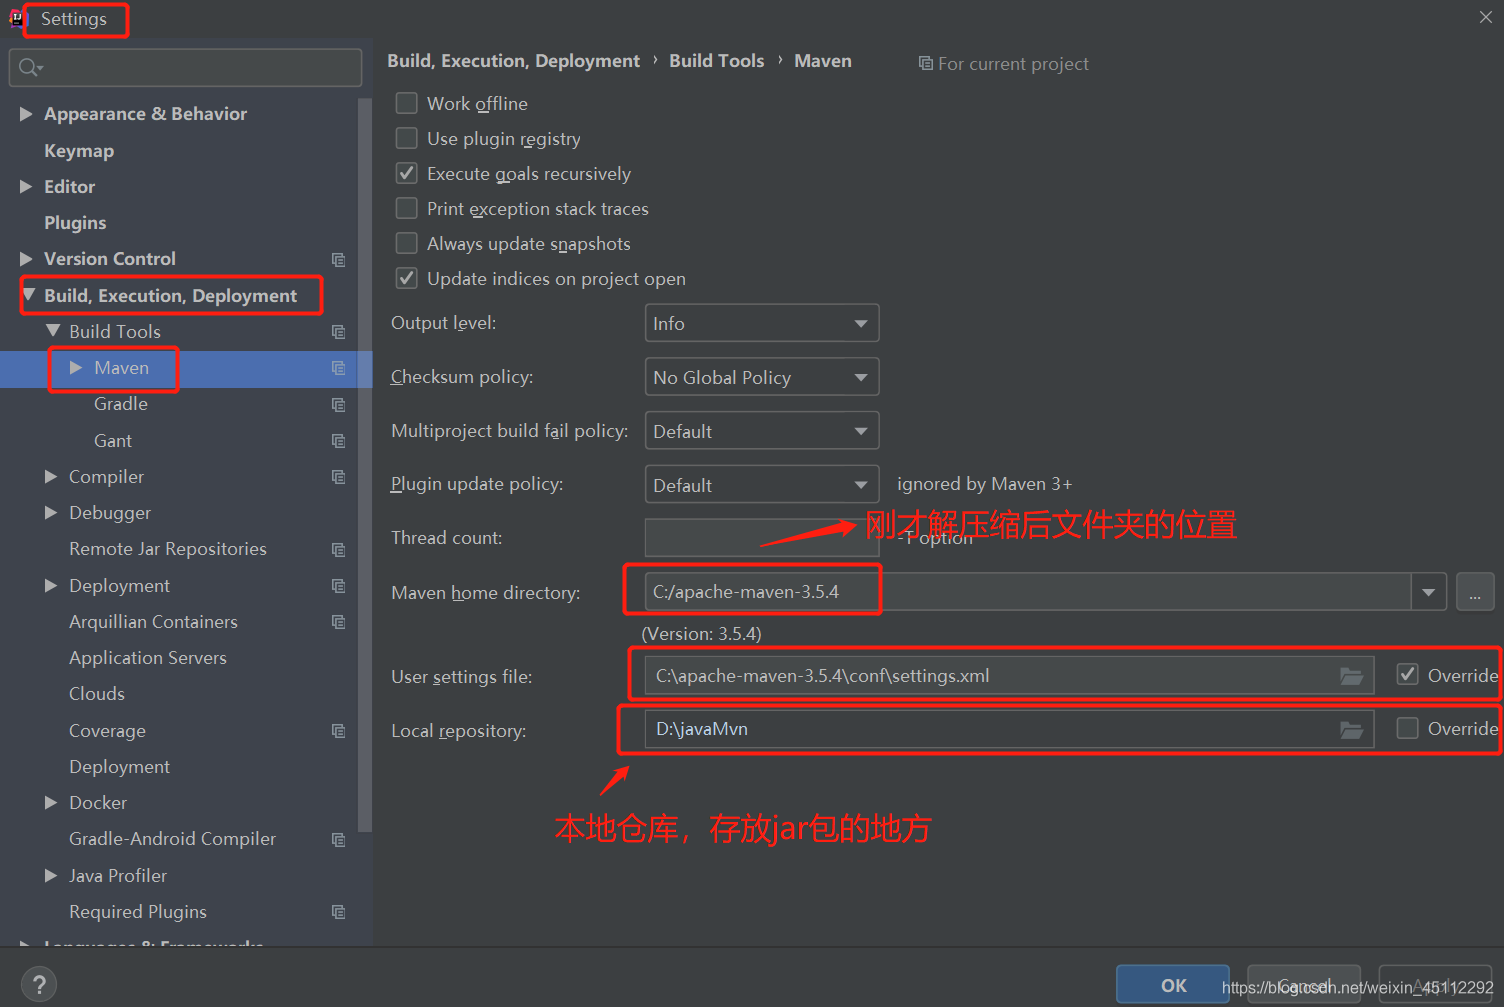
Task: Expand the Debugger node
Action: click(x=51, y=513)
